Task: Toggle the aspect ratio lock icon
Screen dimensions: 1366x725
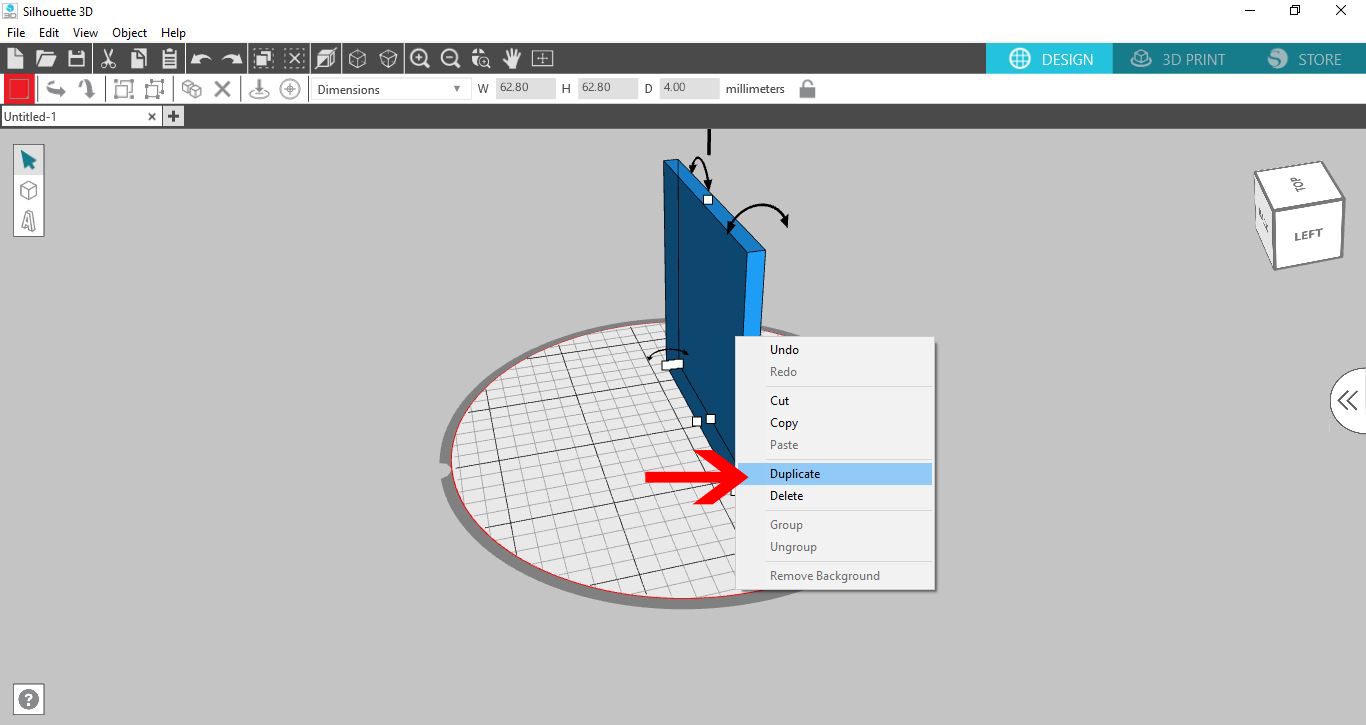Action: point(807,89)
